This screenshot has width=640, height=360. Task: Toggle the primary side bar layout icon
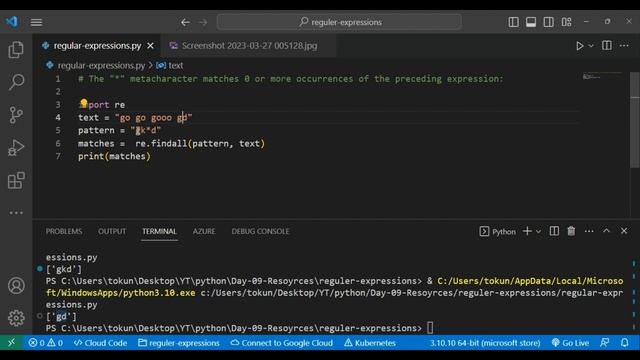(x=513, y=22)
